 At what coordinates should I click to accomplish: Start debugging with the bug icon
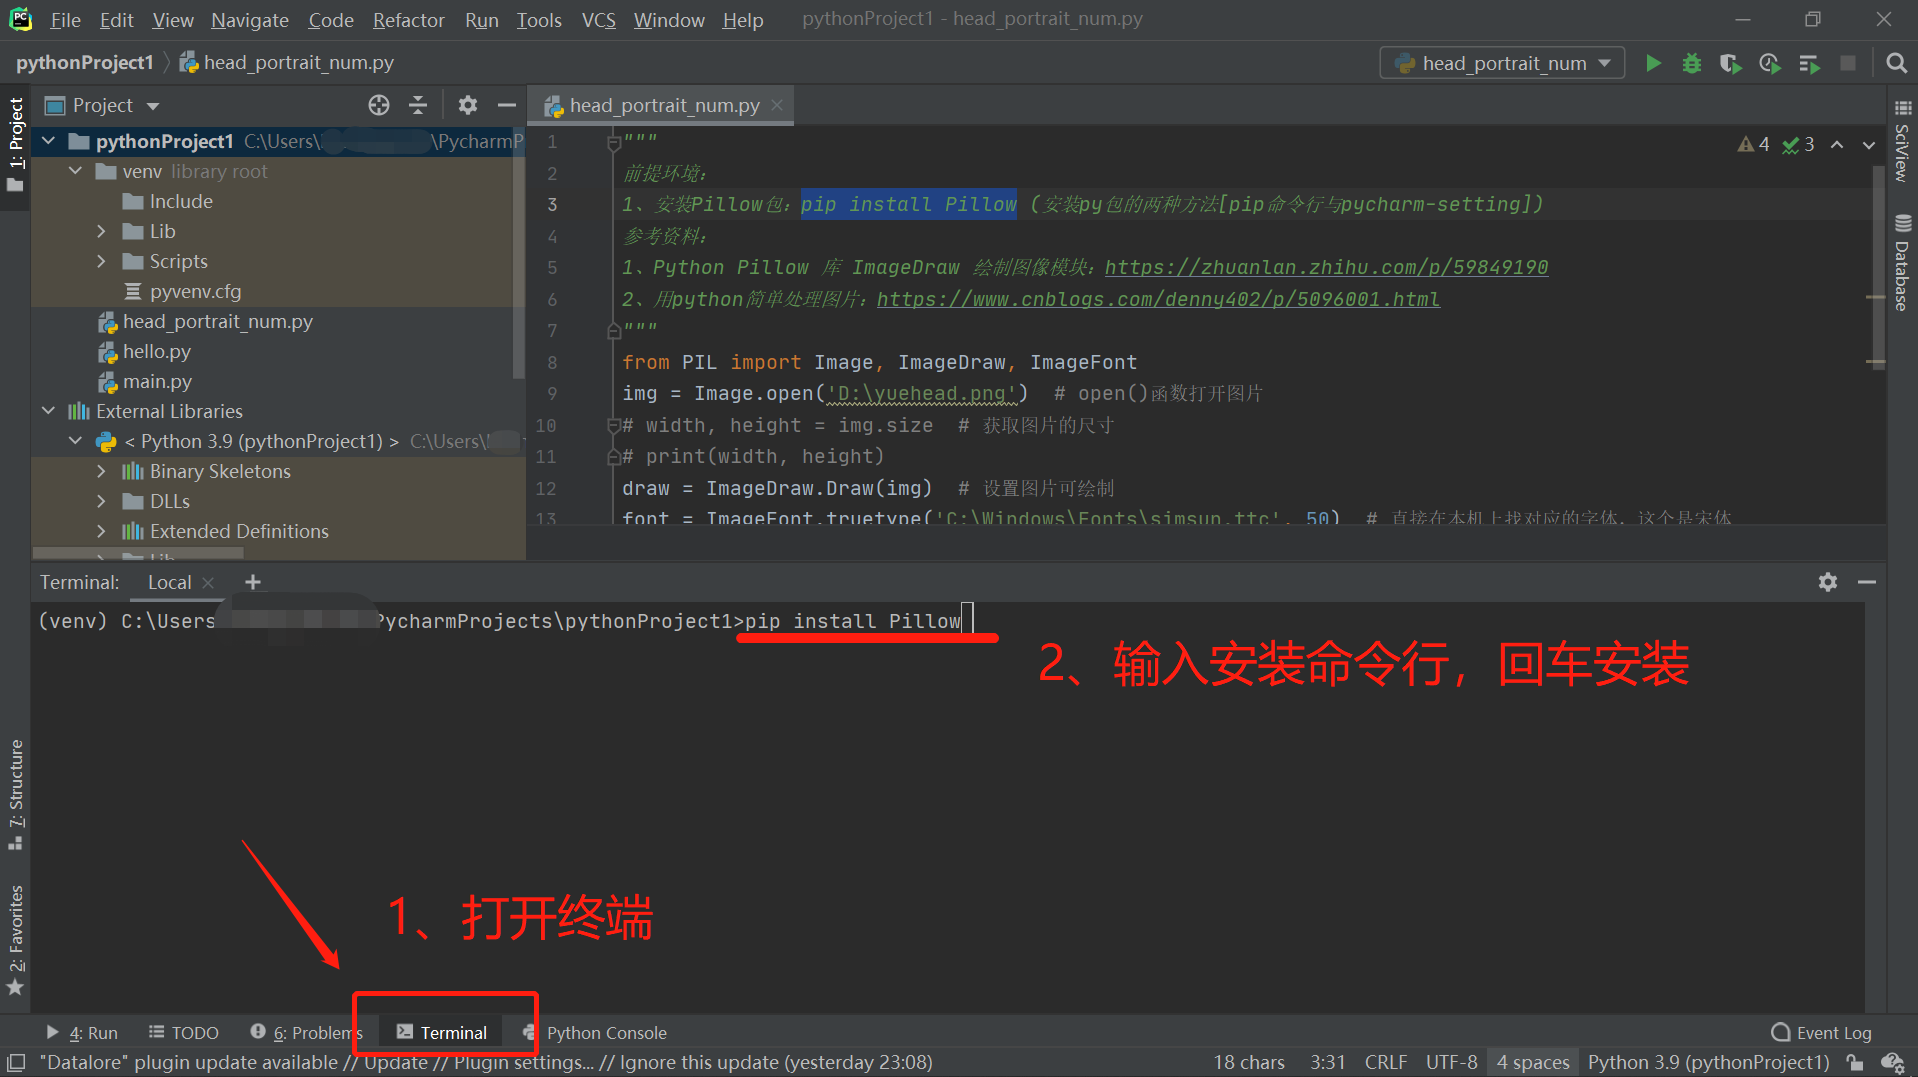[1692, 62]
